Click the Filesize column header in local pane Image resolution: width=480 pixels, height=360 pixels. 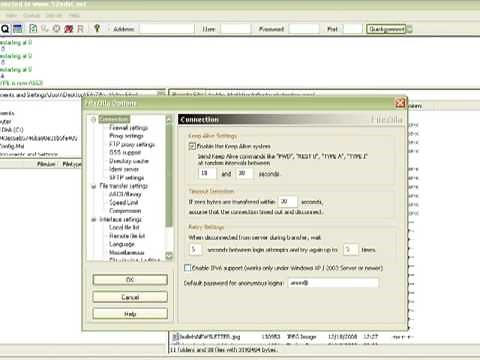(x=46, y=164)
